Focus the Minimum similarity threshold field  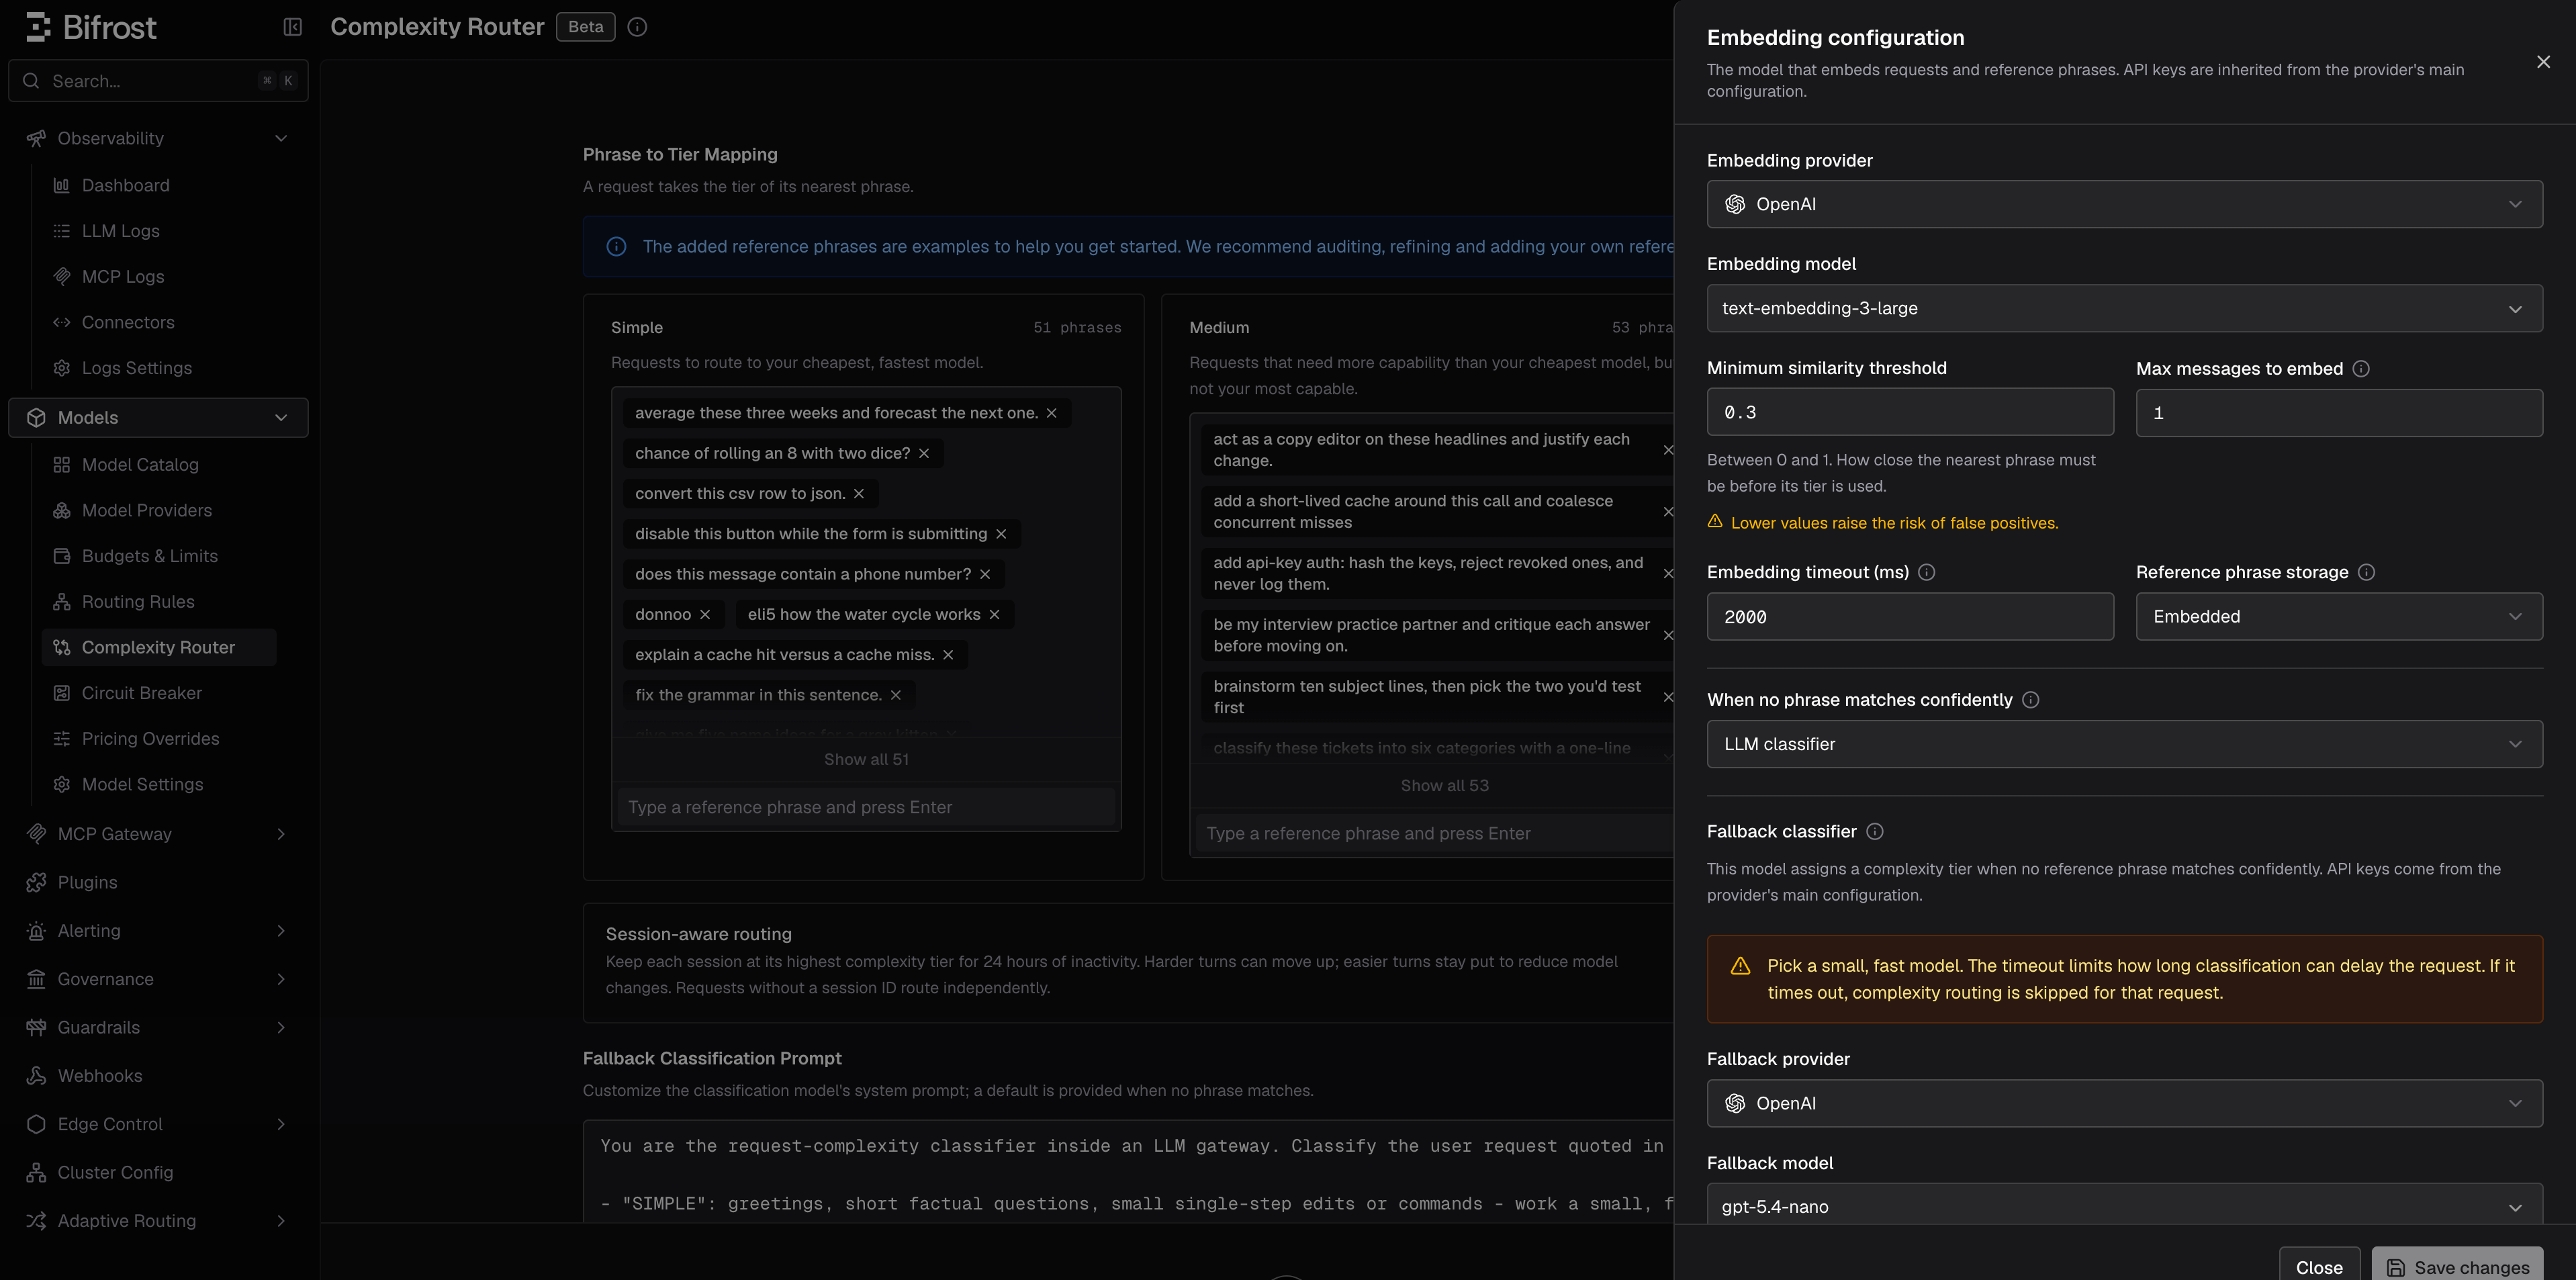pyautogui.click(x=1910, y=412)
